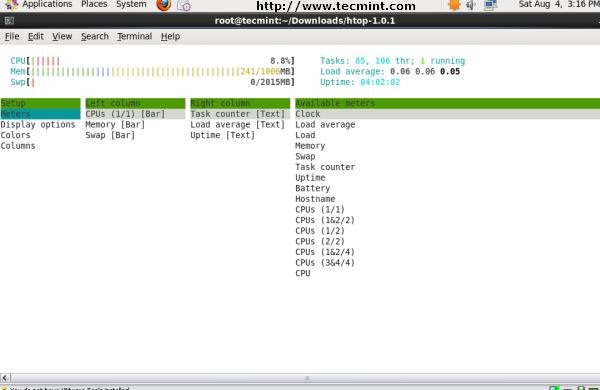Select Hostname in available meters
Viewport: 600px width, 390px height.
point(315,199)
